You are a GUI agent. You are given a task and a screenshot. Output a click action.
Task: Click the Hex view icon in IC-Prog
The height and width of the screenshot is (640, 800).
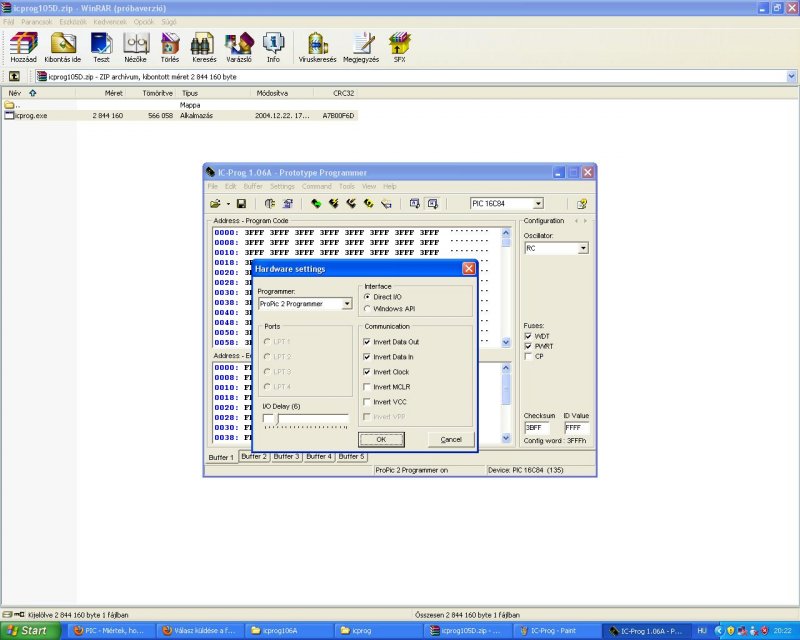pyautogui.click(x=433, y=204)
